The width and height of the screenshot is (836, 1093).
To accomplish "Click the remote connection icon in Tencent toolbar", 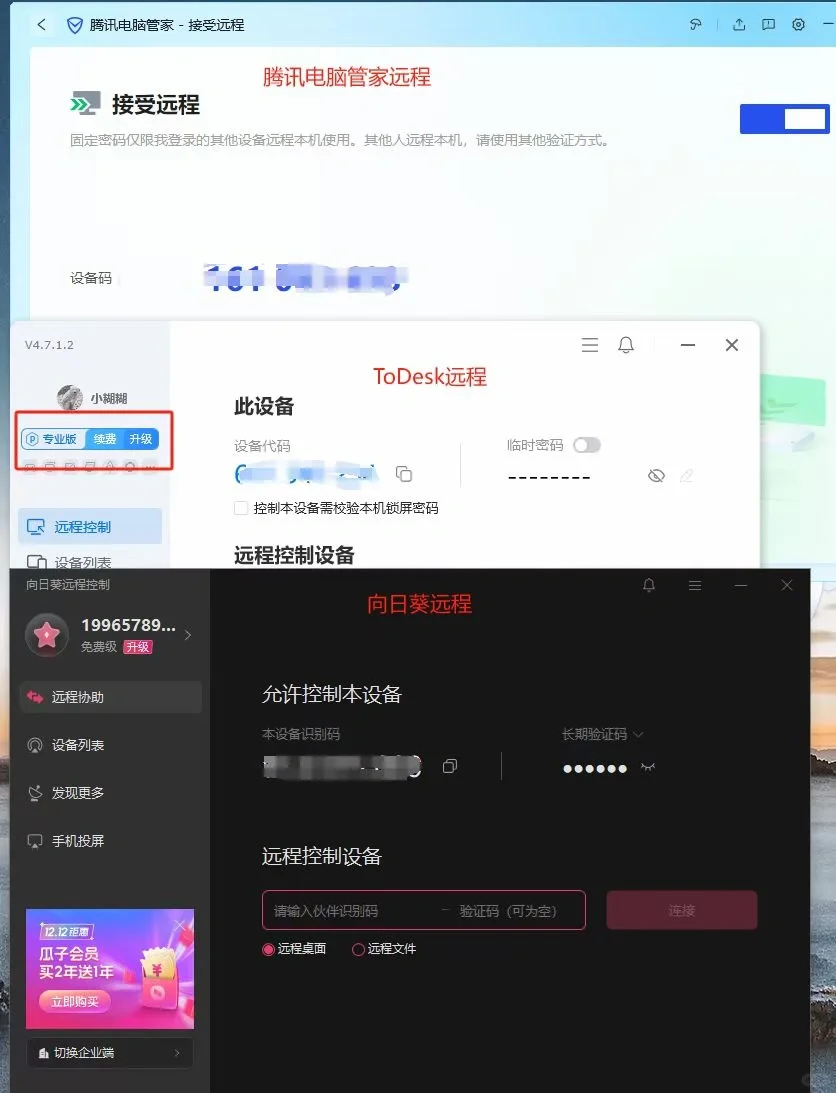I will pos(696,24).
